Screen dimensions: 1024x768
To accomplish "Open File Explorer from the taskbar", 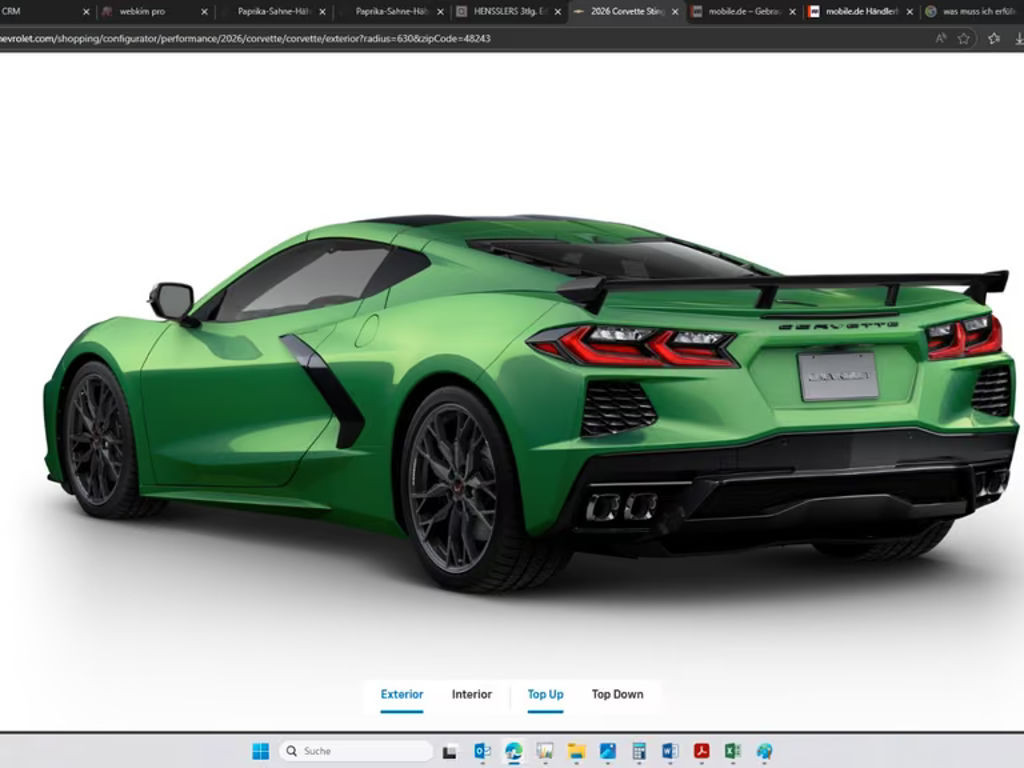I will [x=576, y=752].
